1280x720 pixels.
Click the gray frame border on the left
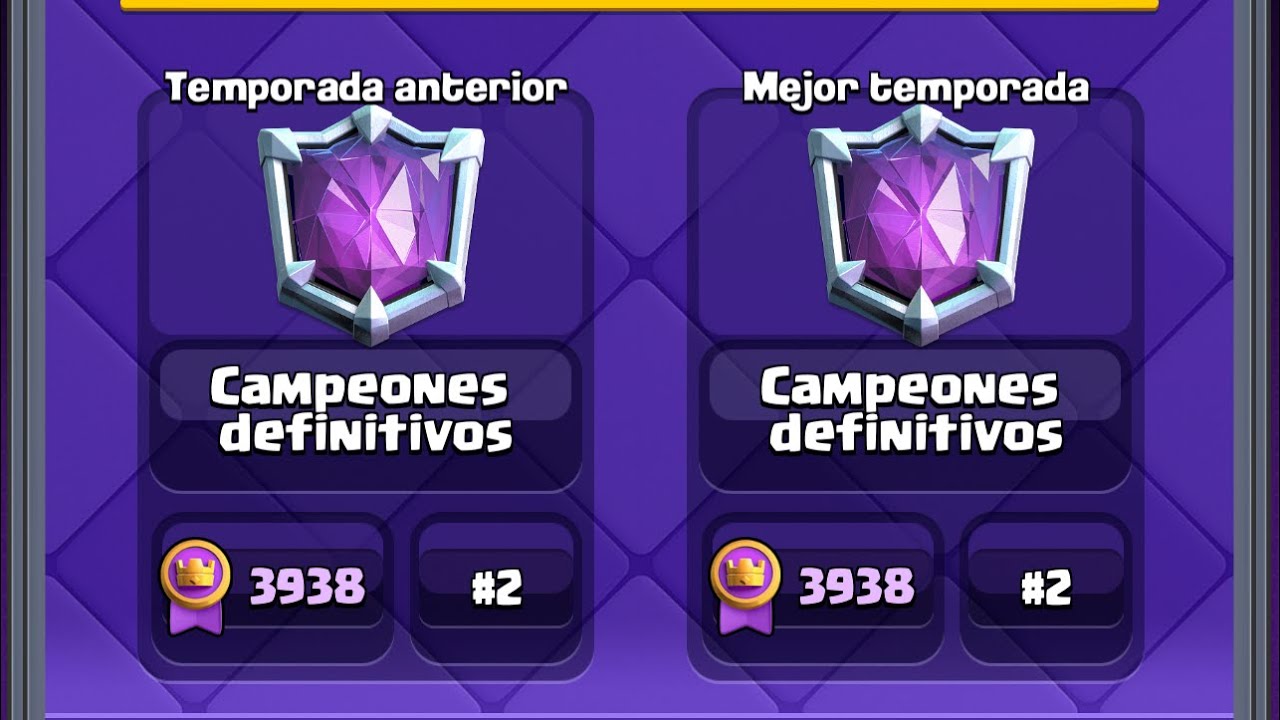[25, 360]
